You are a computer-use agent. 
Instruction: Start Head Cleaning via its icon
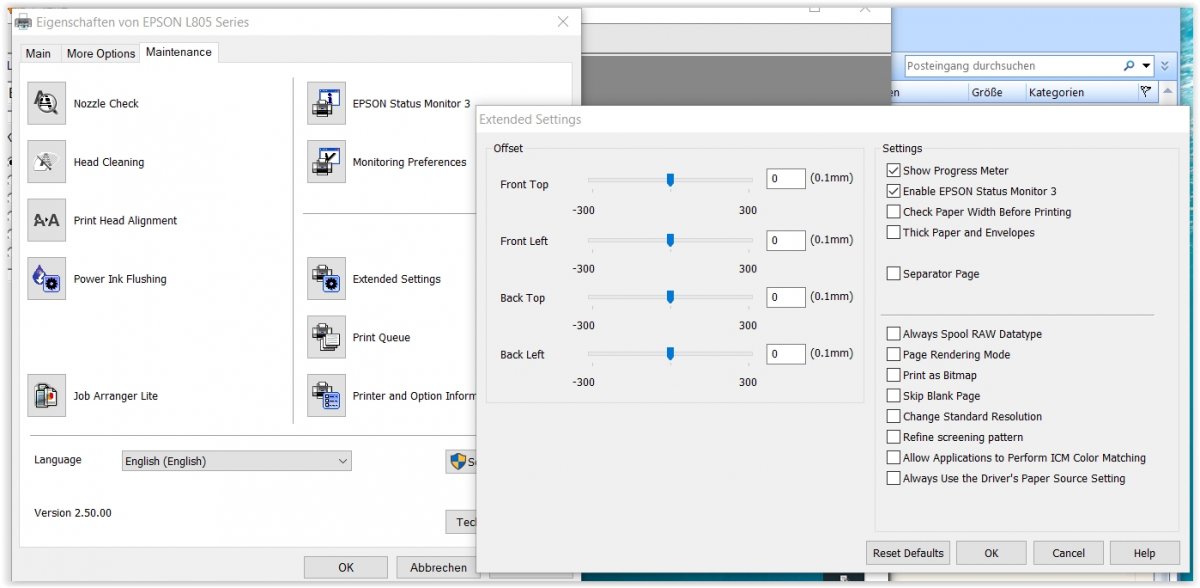pos(46,162)
